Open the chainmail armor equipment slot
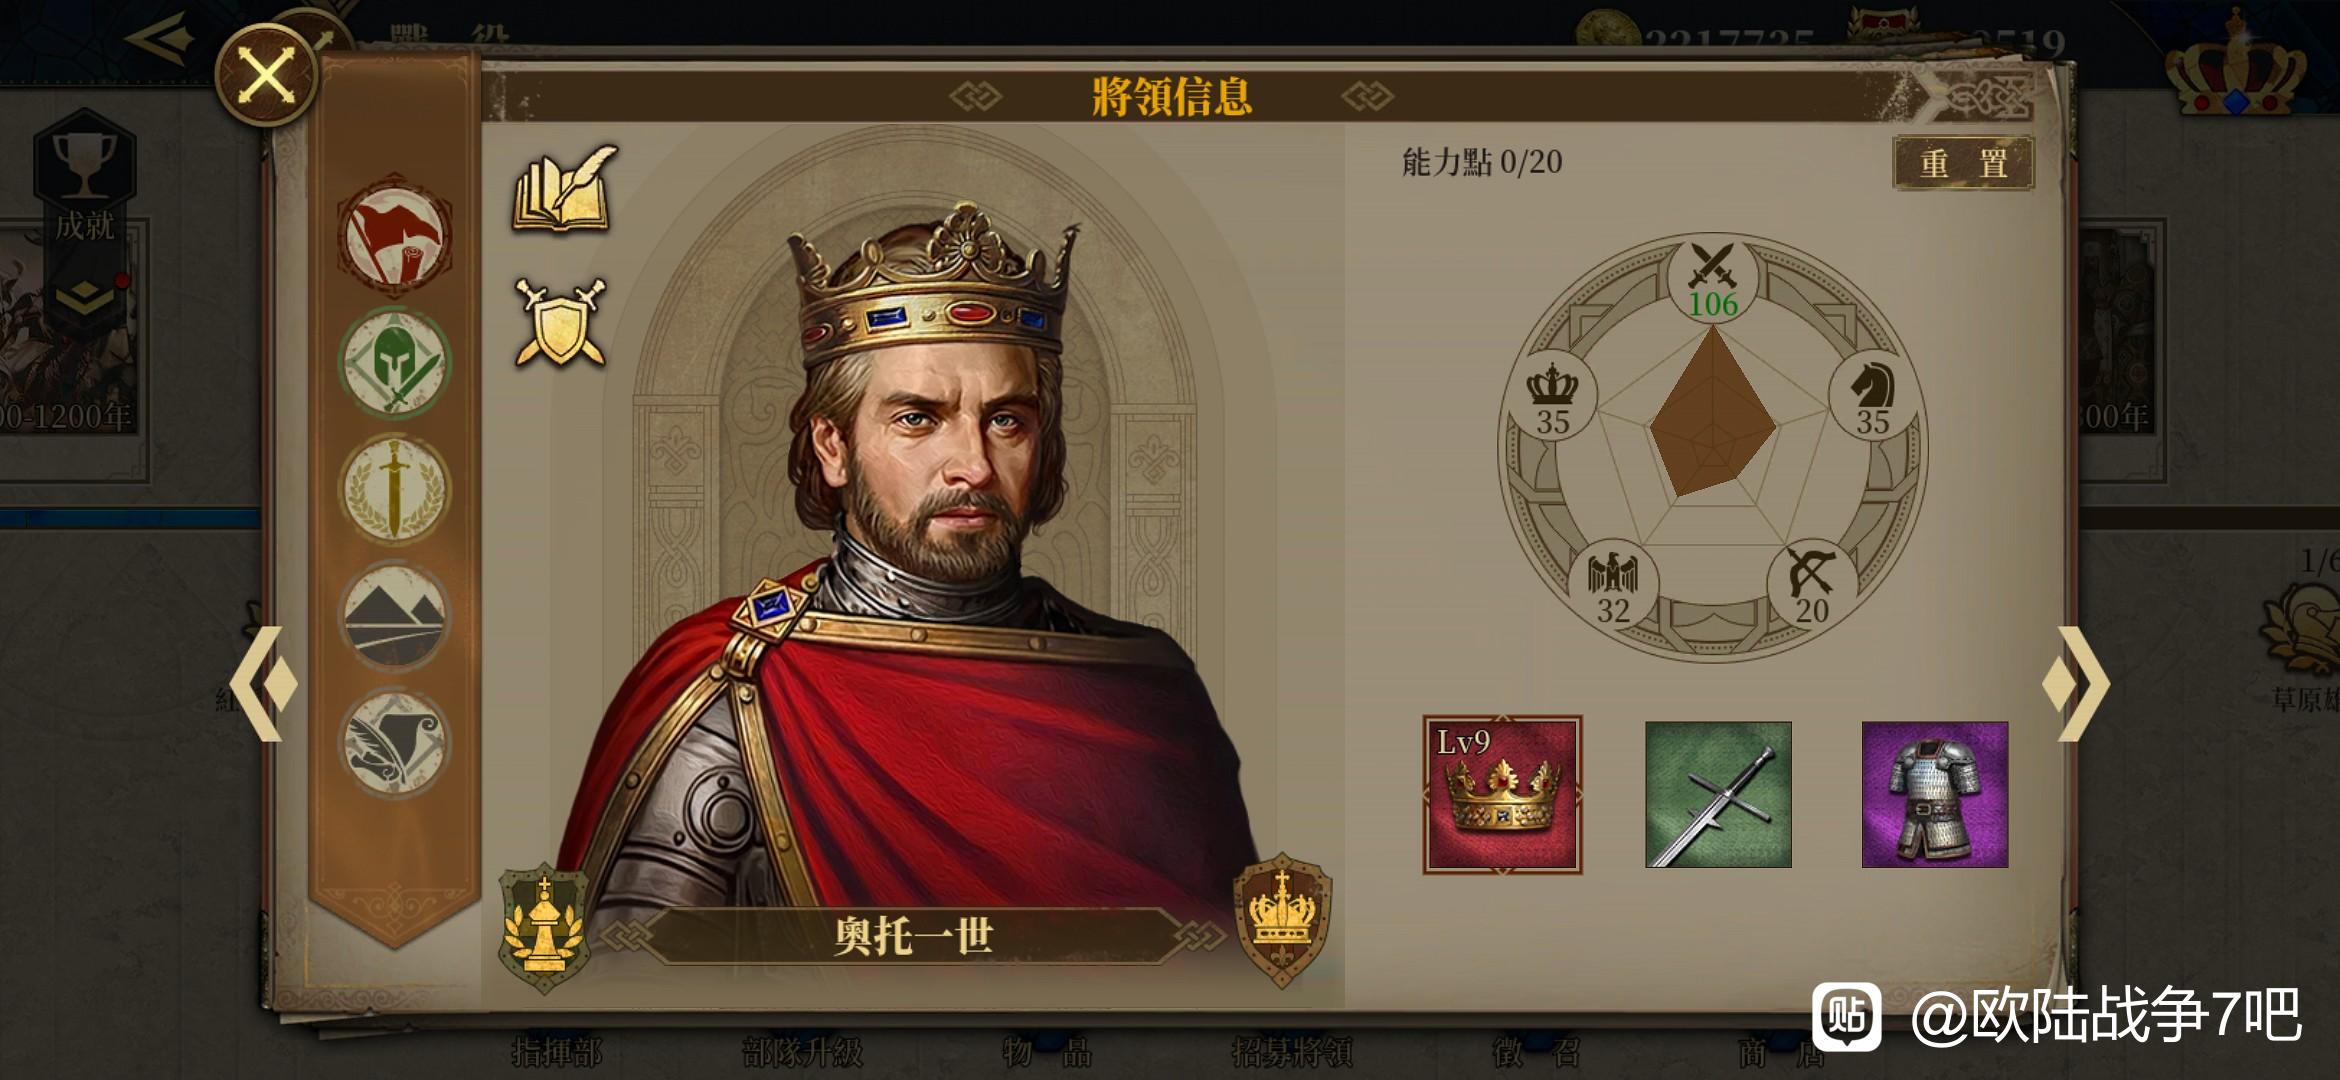 click(1934, 794)
